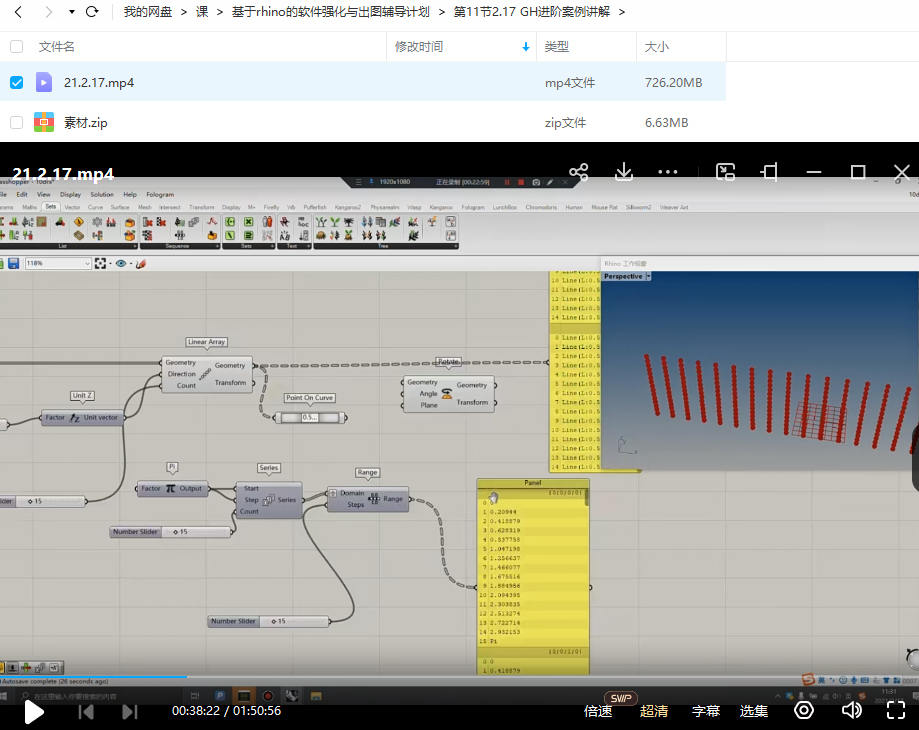
Task: Open the more options ellipsis menu
Action: click(x=668, y=172)
